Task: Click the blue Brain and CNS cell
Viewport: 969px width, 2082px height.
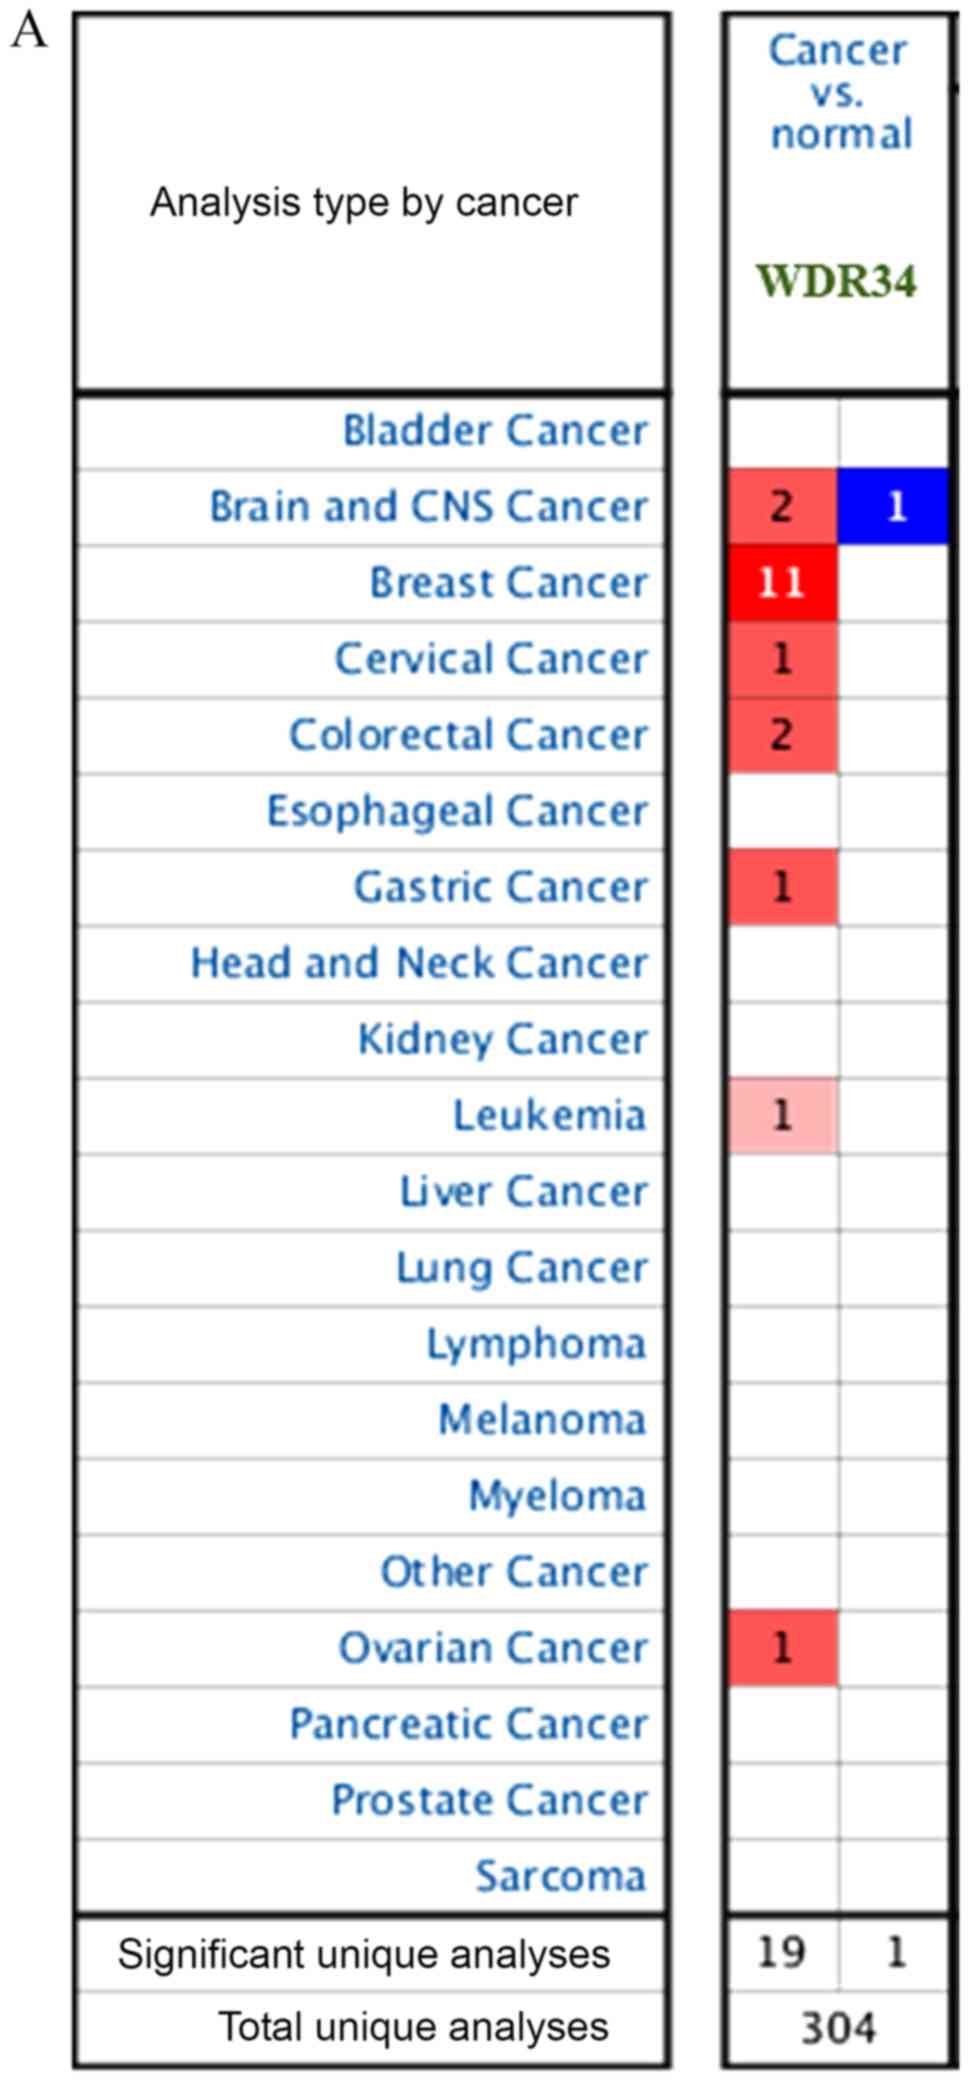Action: tap(893, 506)
